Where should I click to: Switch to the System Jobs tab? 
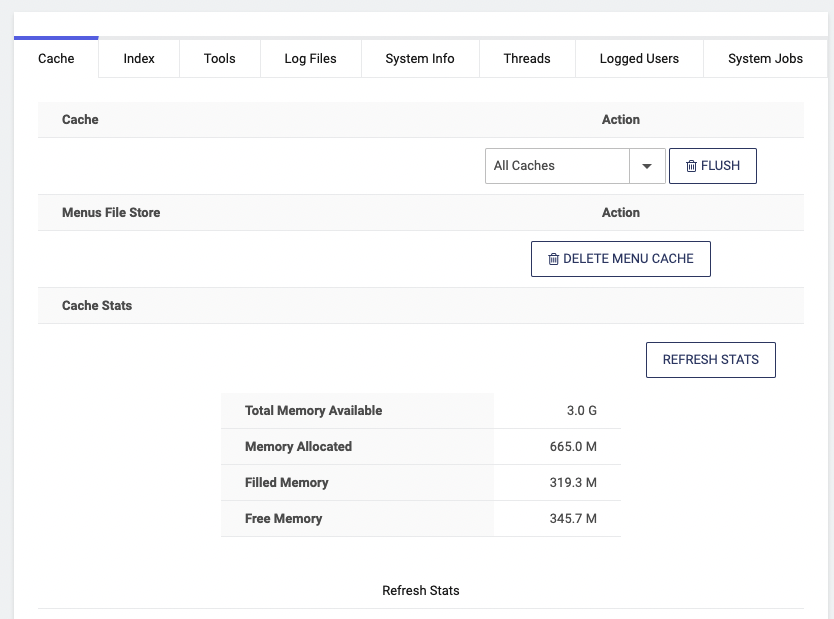765,59
